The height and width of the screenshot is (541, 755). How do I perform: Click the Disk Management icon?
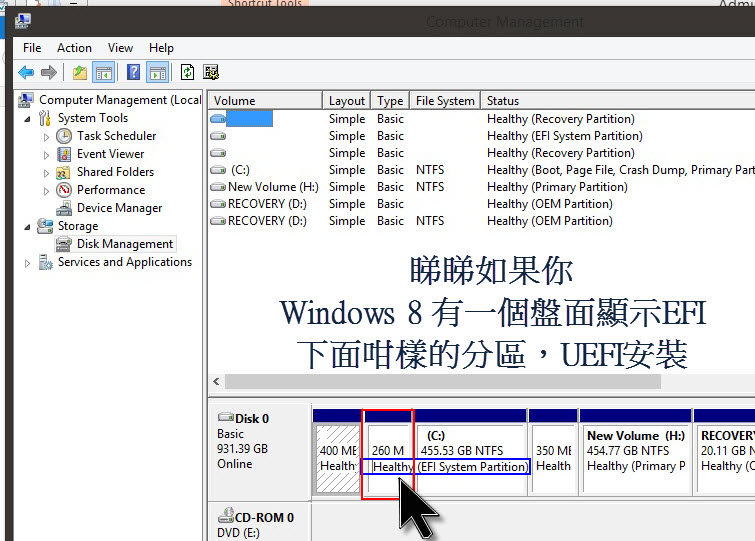(x=64, y=244)
